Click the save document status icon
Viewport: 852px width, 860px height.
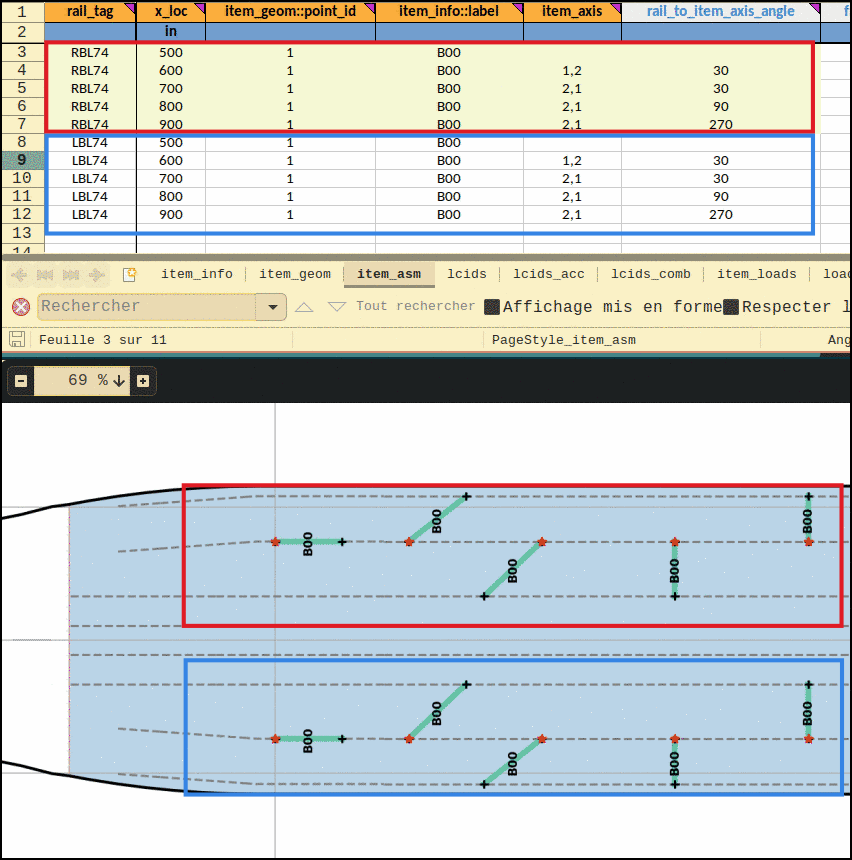click(16, 339)
